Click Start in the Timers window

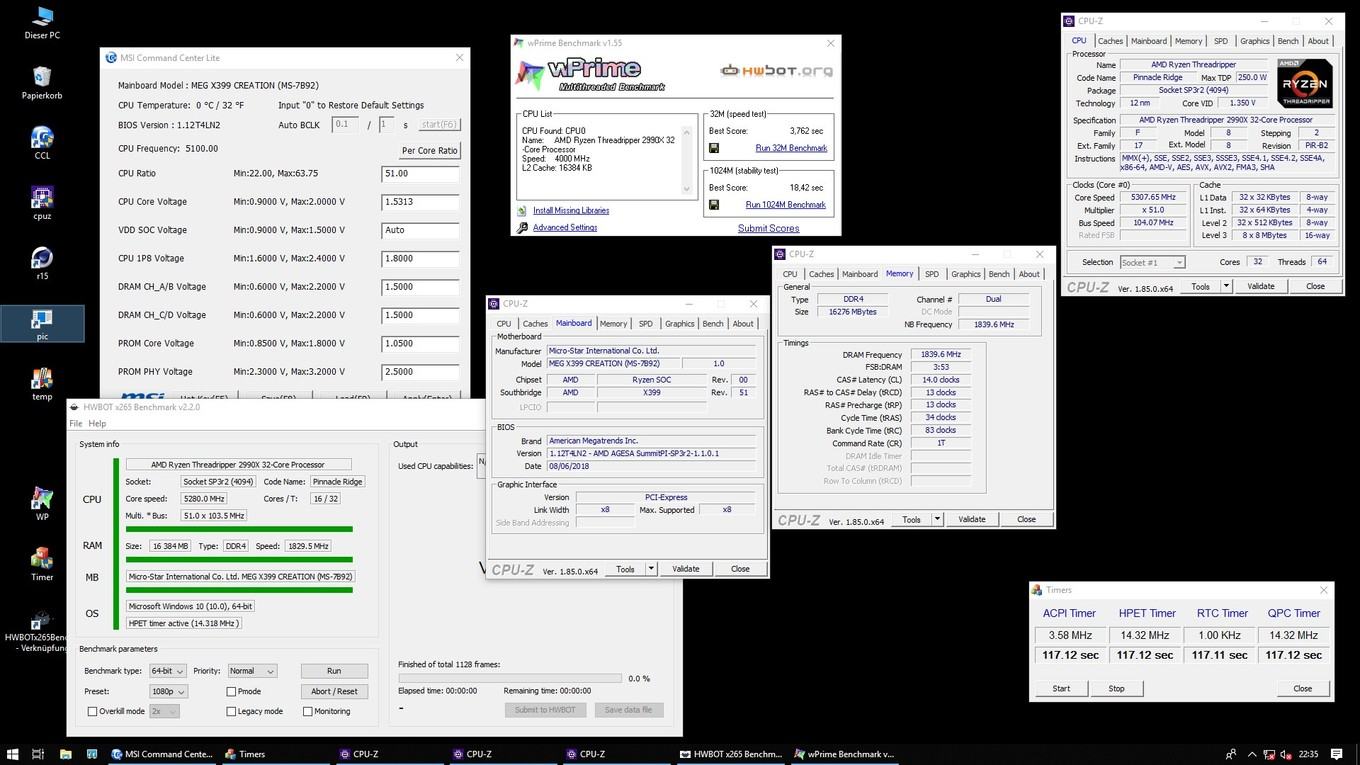coord(1061,688)
